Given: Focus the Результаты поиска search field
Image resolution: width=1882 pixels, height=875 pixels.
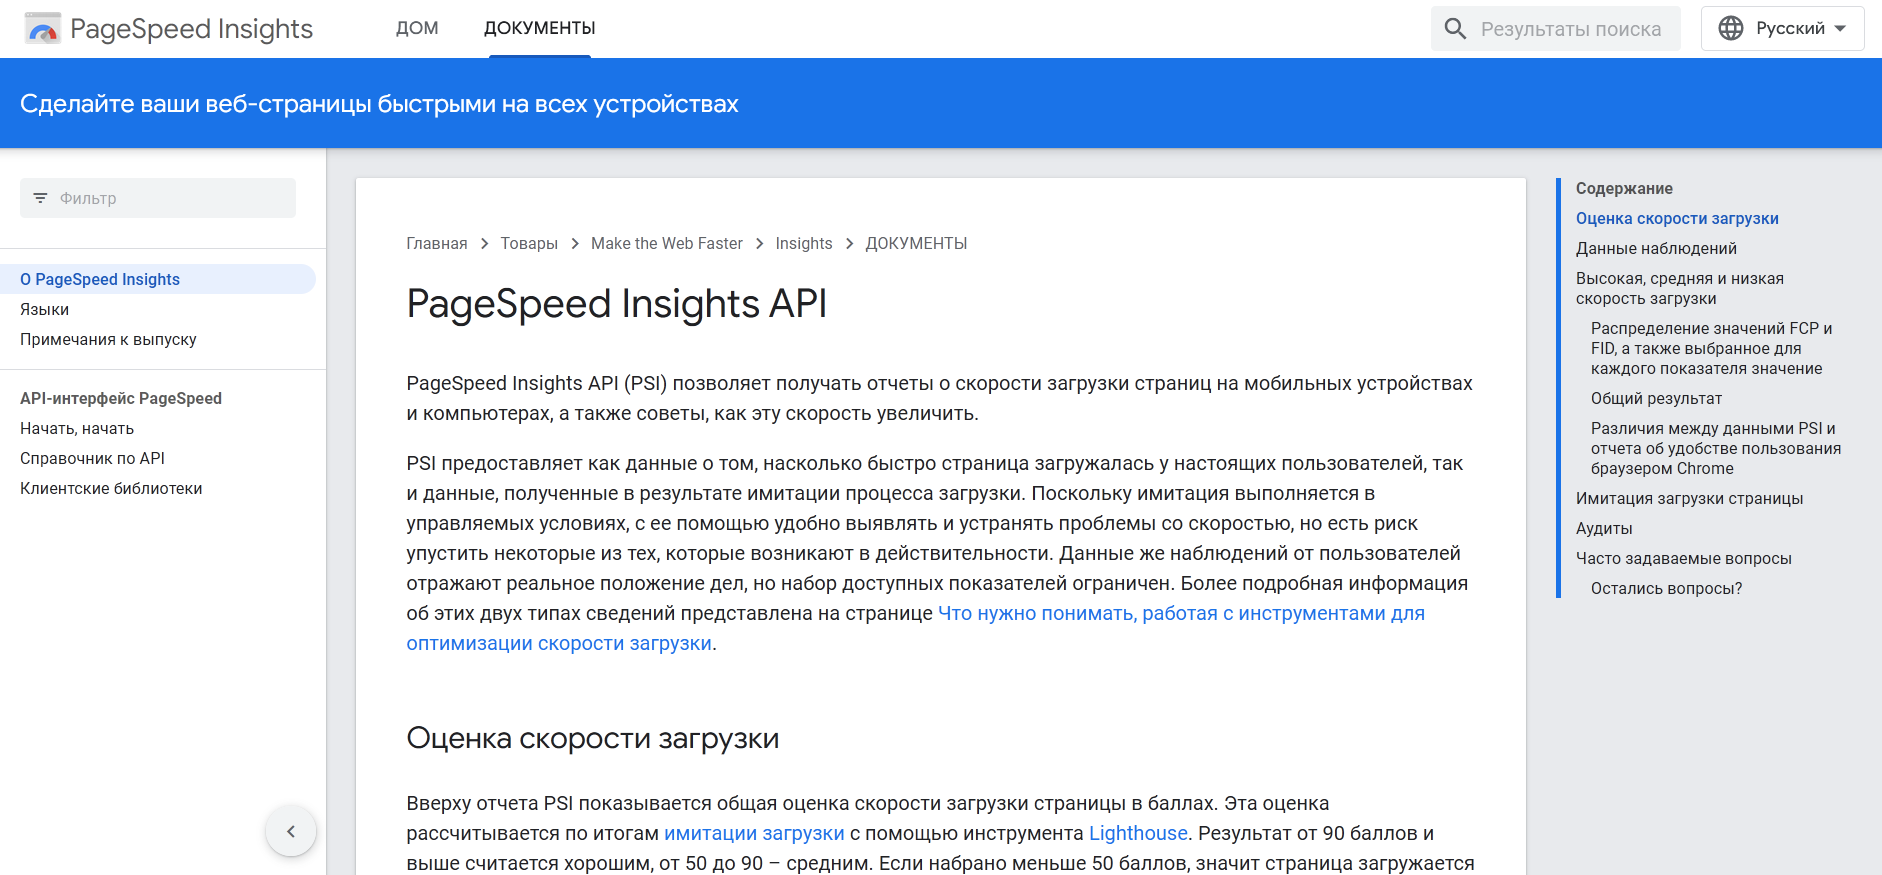Looking at the screenshot, I should point(1570,29).
